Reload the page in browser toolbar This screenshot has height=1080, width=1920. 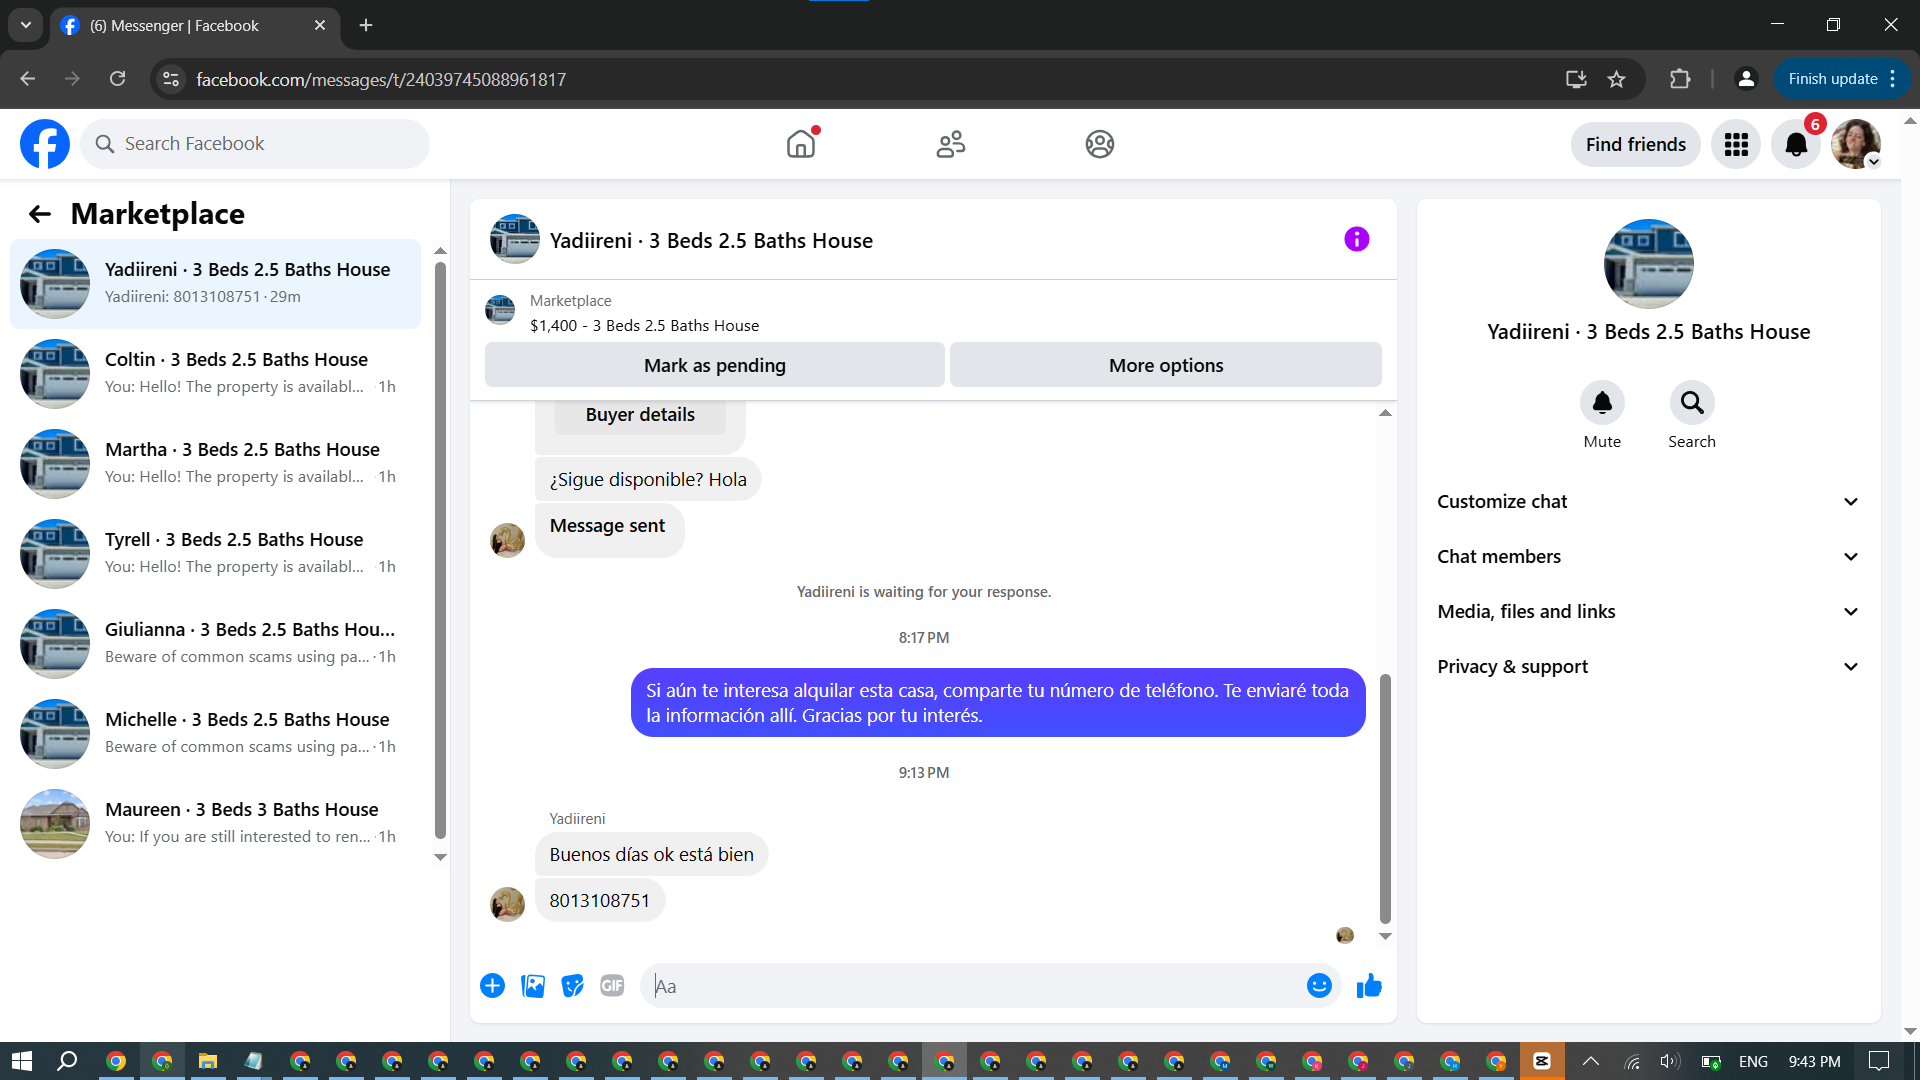(x=117, y=79)
